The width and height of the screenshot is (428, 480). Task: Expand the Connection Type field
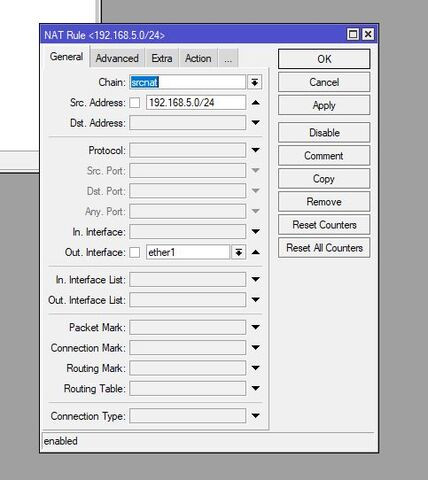click(x=256, y=416)
